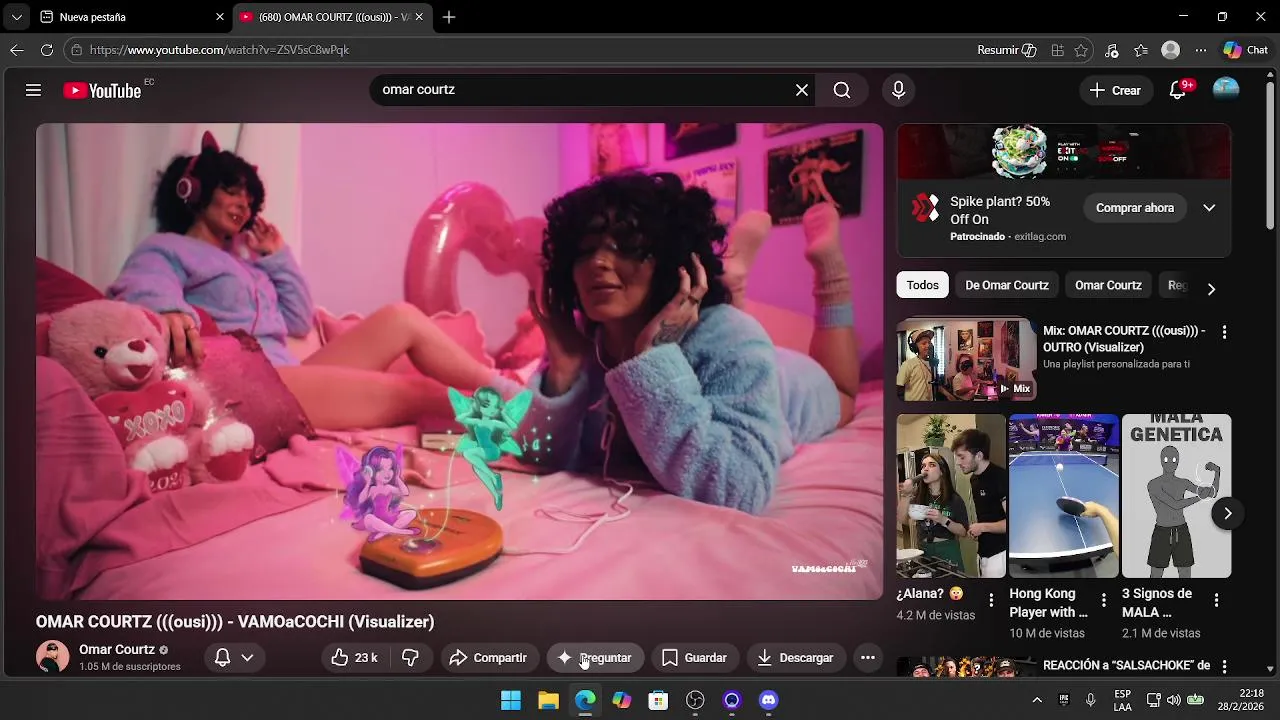Go to the YouTube home logo
This screenshot has height=720, width=1280.
click(x=102, y=91)
